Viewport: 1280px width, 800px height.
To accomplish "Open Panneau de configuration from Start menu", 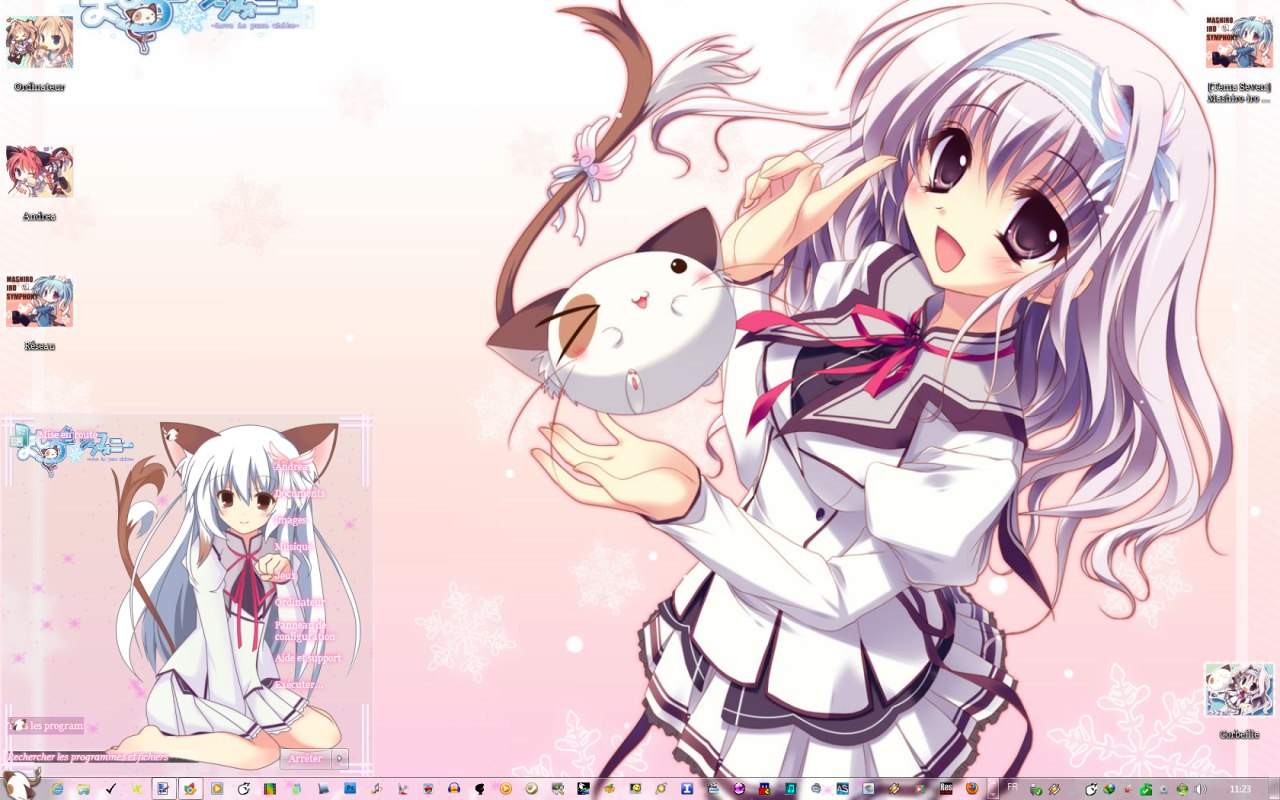I will [x=305, y=631].
